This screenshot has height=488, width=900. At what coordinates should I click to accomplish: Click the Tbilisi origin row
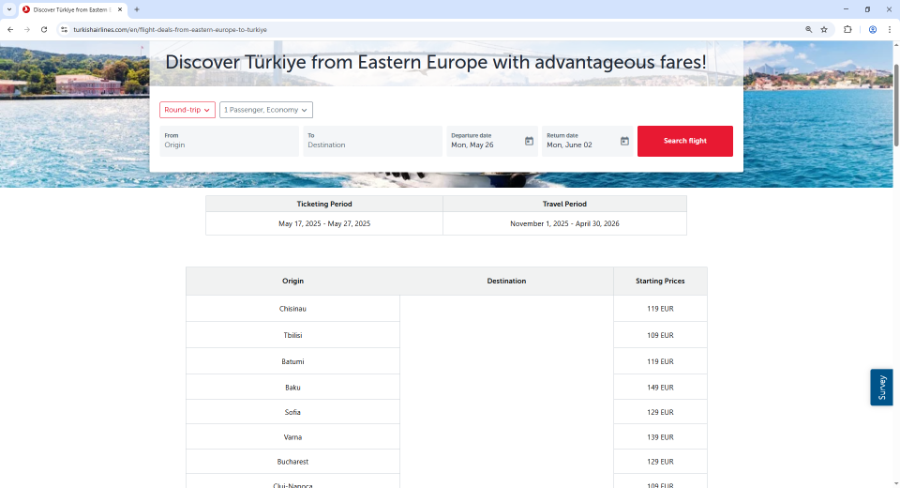click(x=293, y=335)
